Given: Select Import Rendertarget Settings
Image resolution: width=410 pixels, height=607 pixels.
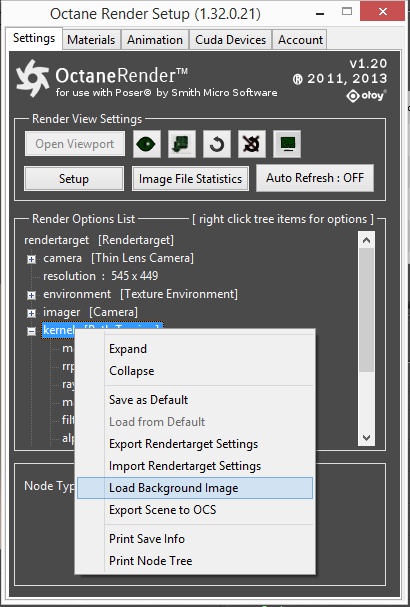Looking at the screenshot, I should [195, 466].
